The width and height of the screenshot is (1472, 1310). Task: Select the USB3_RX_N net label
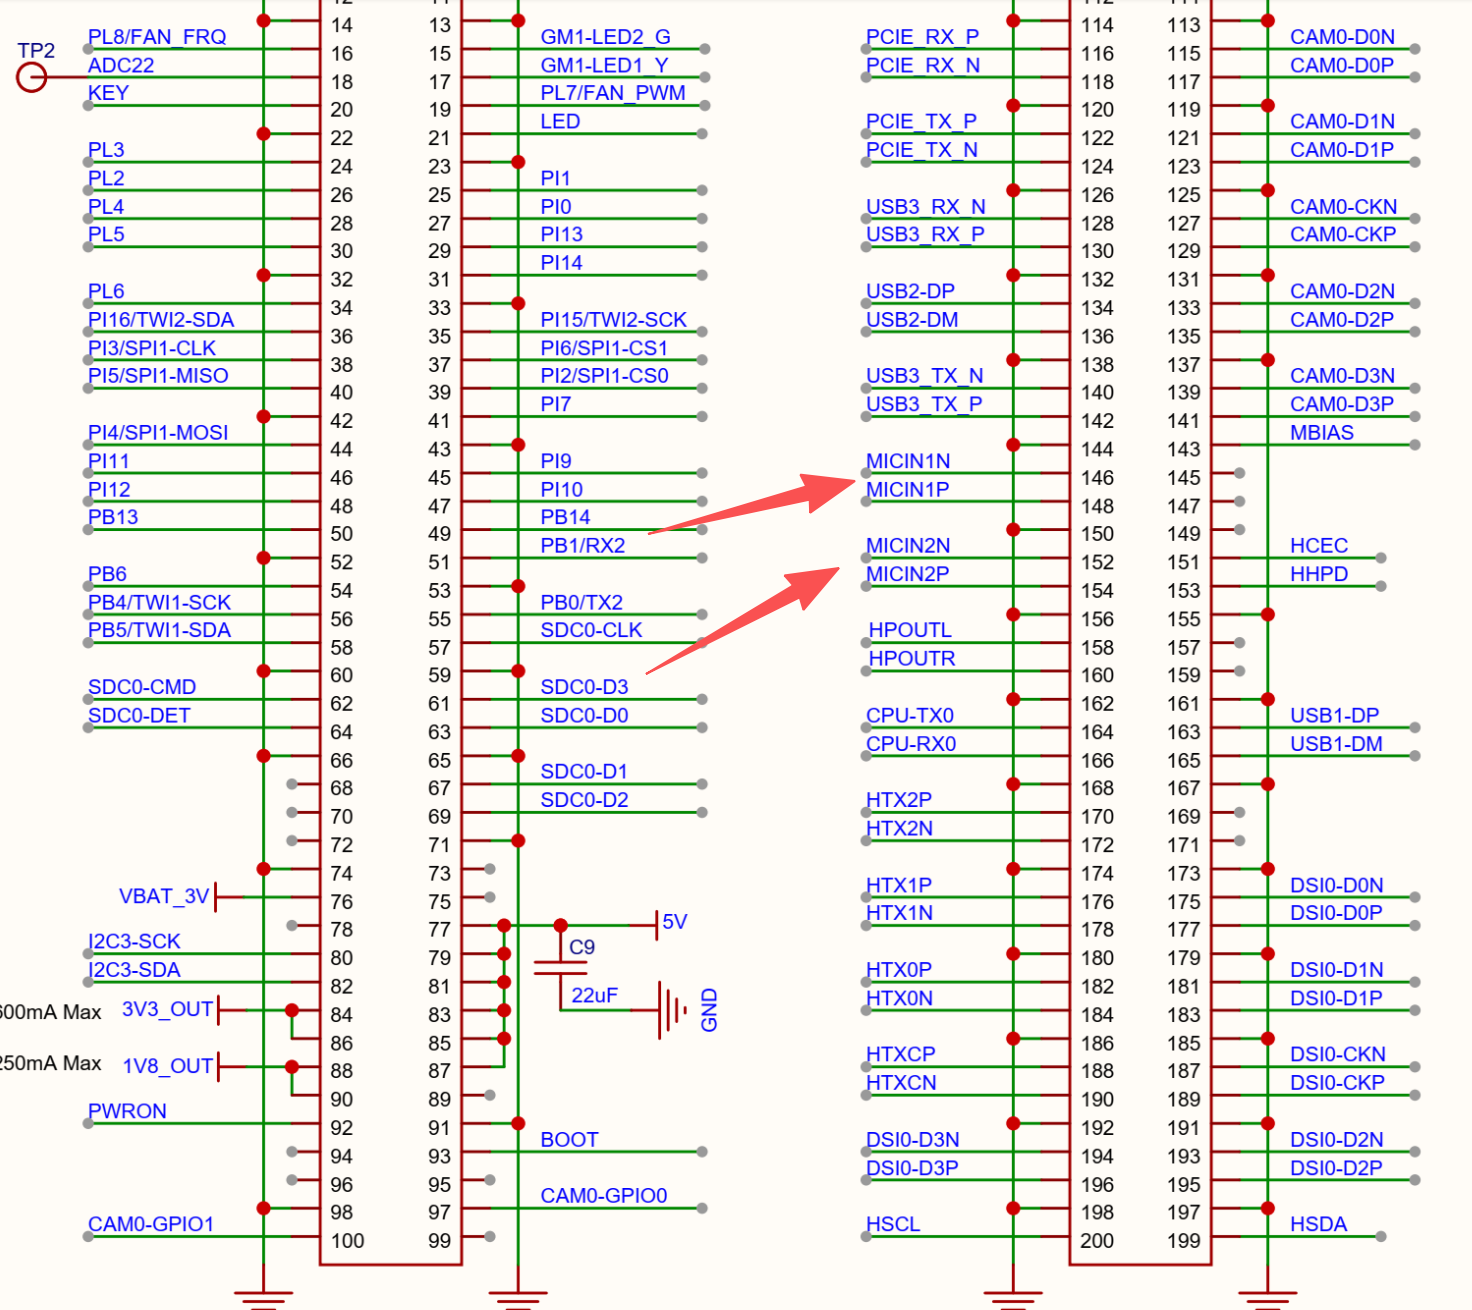click(x=925, y=207)
